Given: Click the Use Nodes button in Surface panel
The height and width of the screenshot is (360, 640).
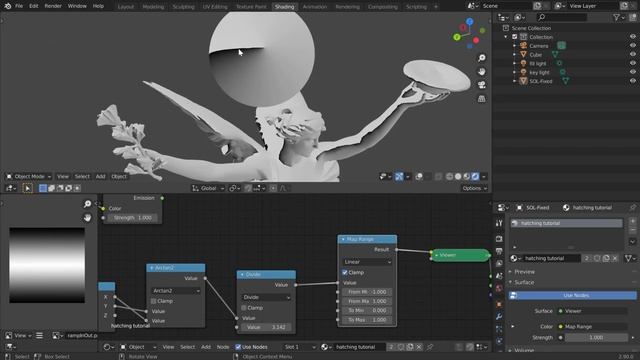Looking at the screenshot, I should click(572, 295).
